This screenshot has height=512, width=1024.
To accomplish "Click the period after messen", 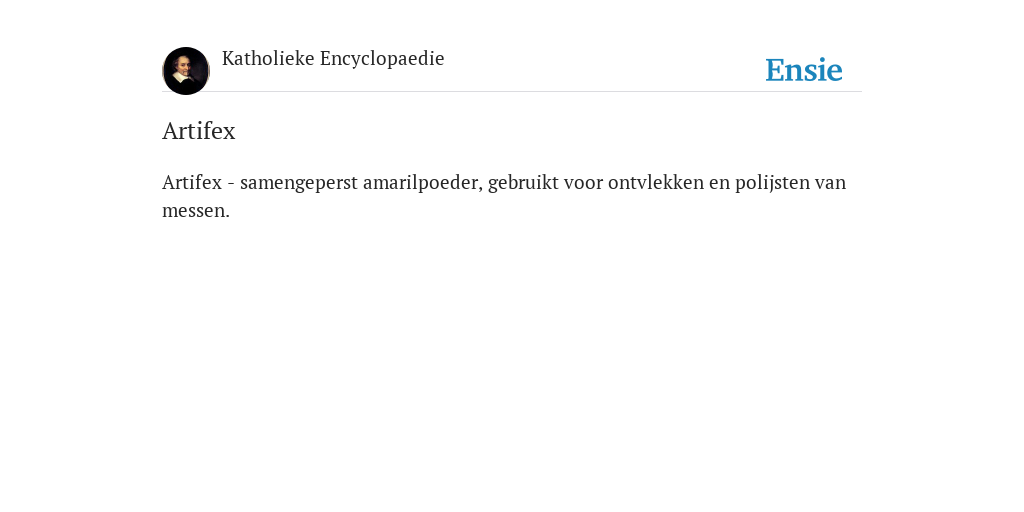I will 227,217.
